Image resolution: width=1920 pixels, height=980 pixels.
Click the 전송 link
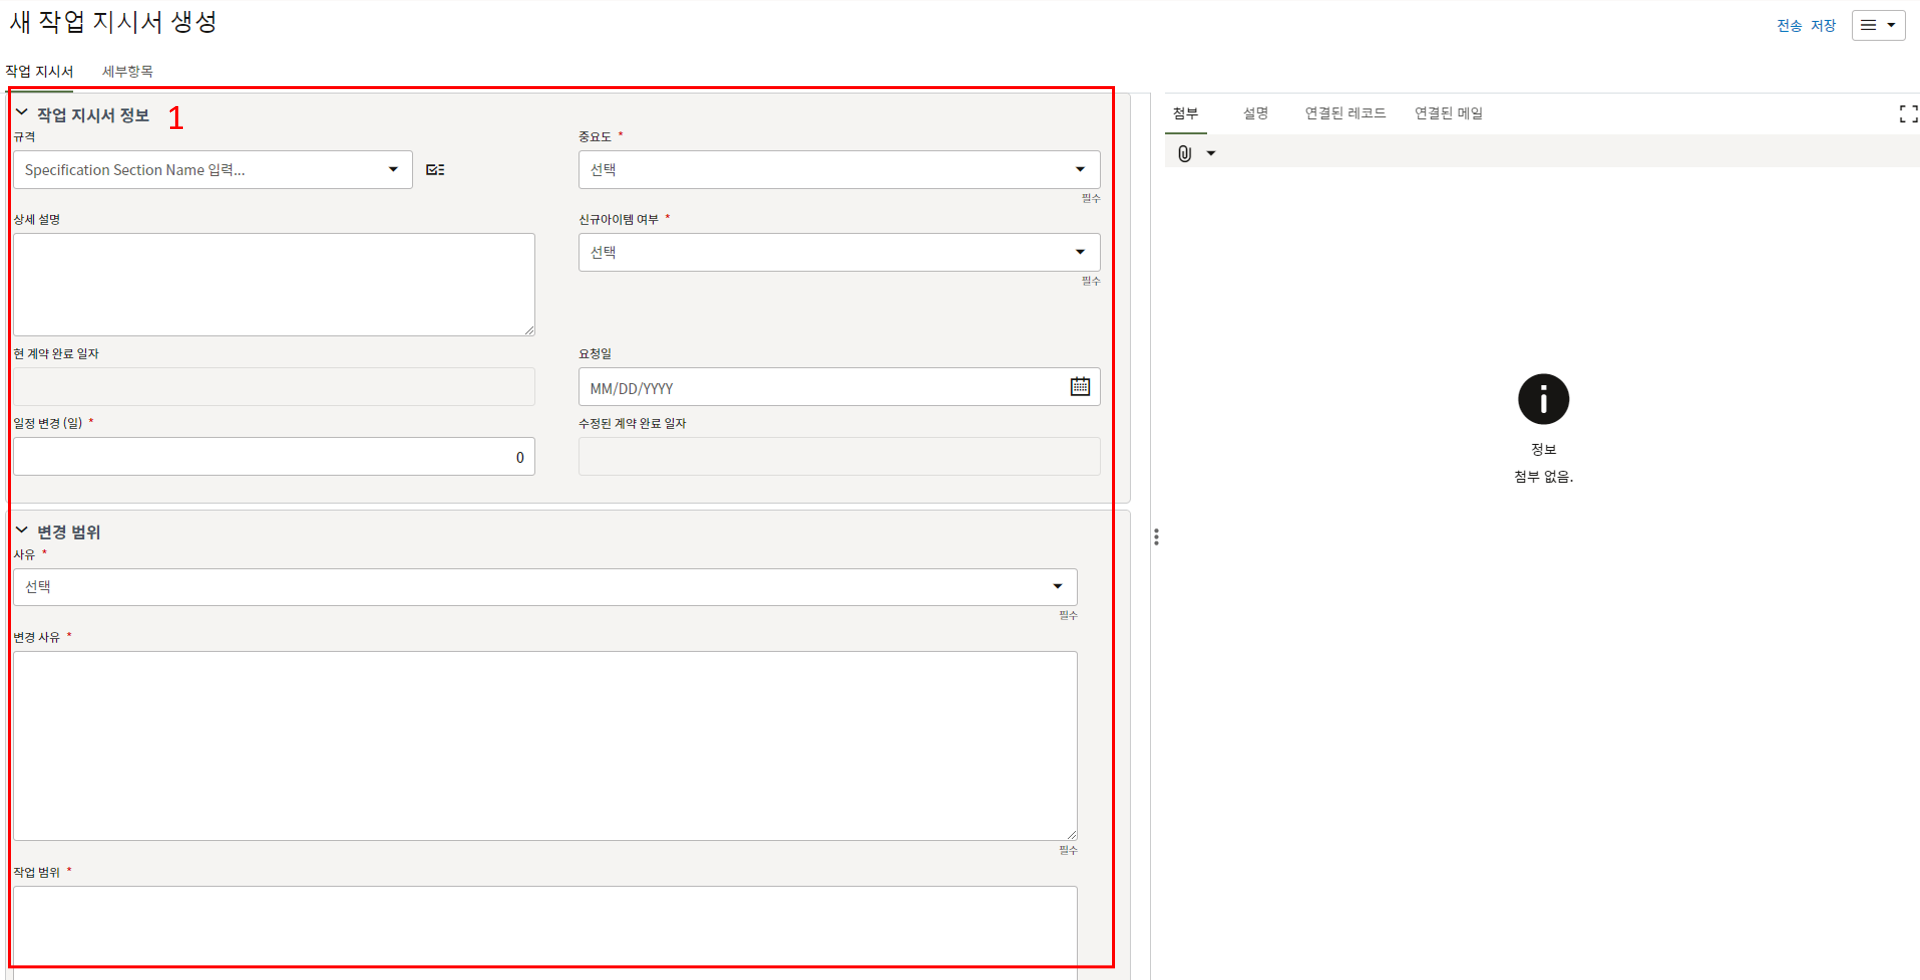tap(1788, 26)
